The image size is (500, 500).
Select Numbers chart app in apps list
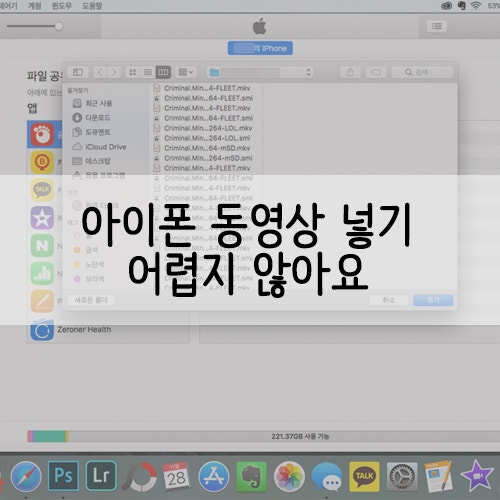42,273
